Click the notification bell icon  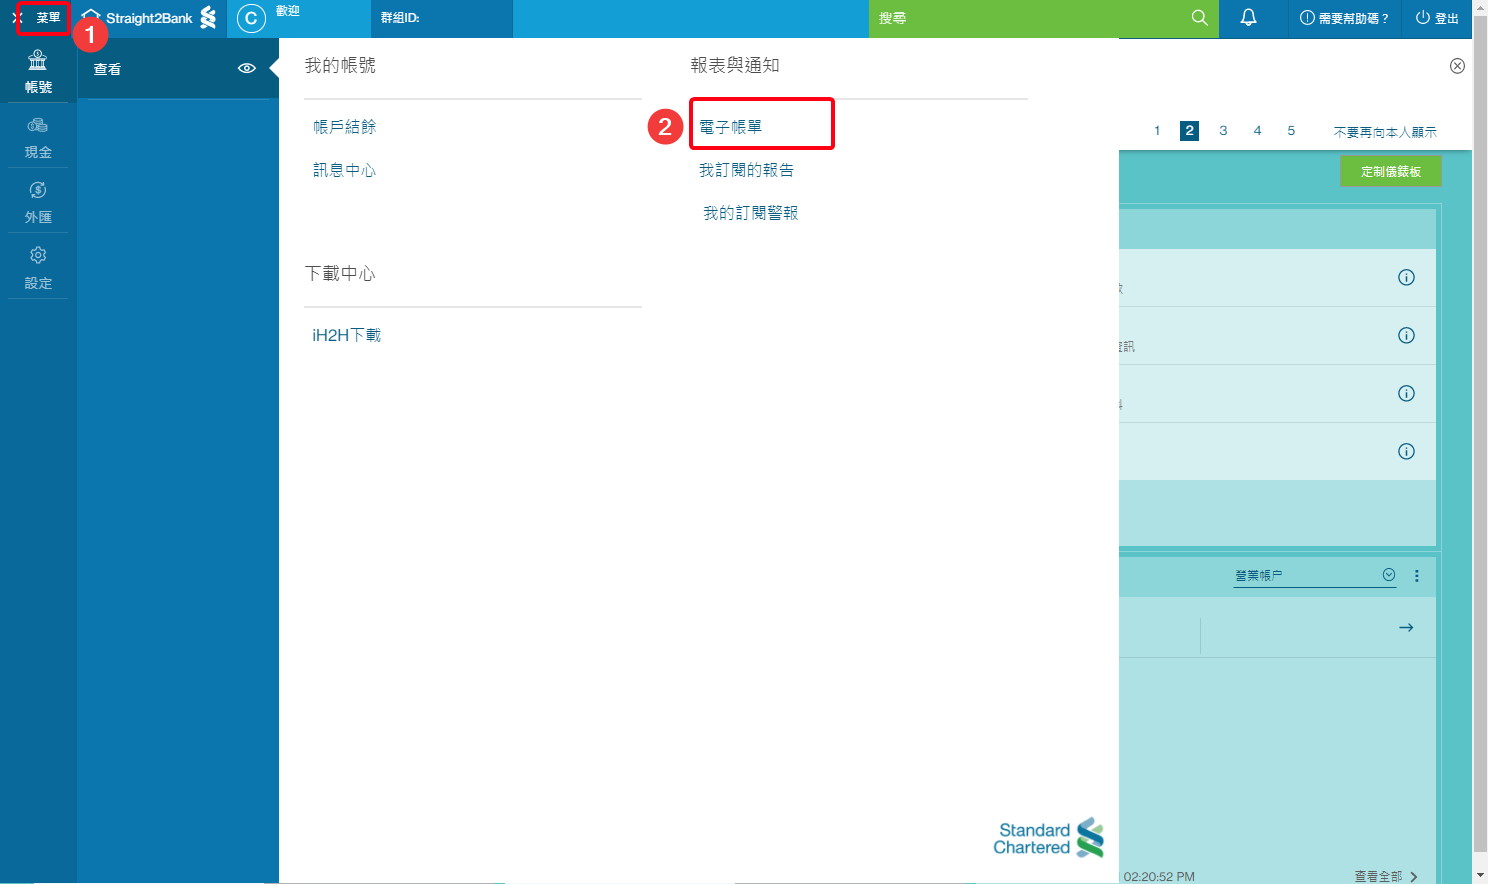pyautogui.click(x=1248, y=18)
